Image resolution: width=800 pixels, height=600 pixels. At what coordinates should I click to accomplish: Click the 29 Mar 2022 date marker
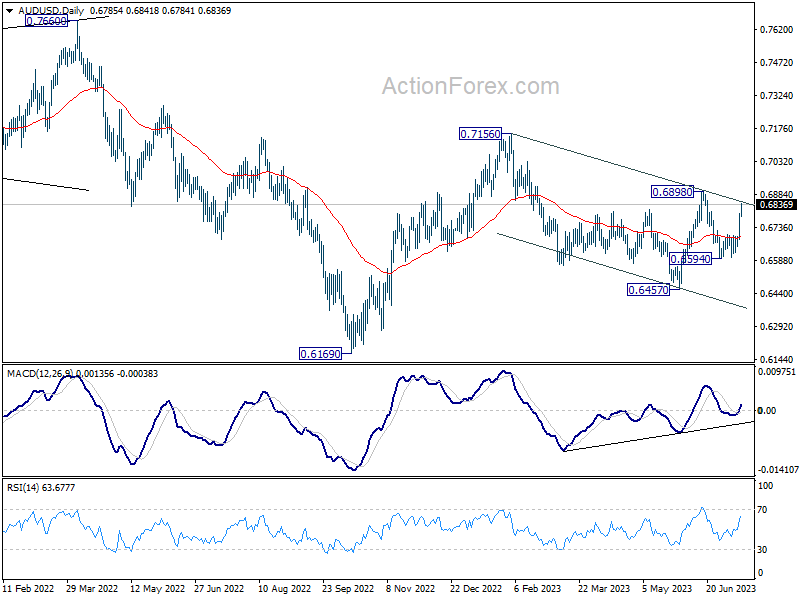click(92, 588)
